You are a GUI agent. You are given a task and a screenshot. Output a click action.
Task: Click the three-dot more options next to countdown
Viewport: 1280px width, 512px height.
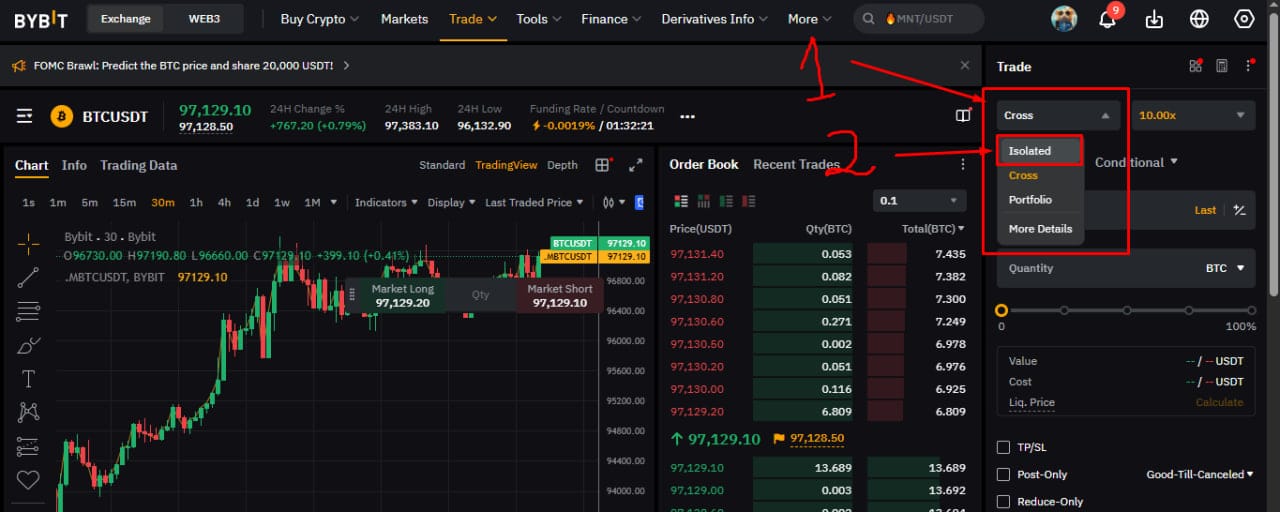[x=687, y=117]
